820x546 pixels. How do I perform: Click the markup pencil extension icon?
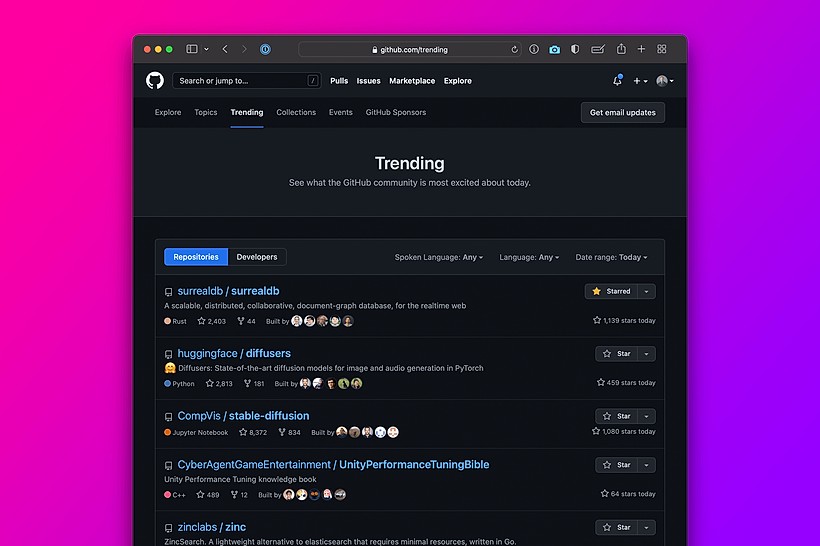(598, 49)
